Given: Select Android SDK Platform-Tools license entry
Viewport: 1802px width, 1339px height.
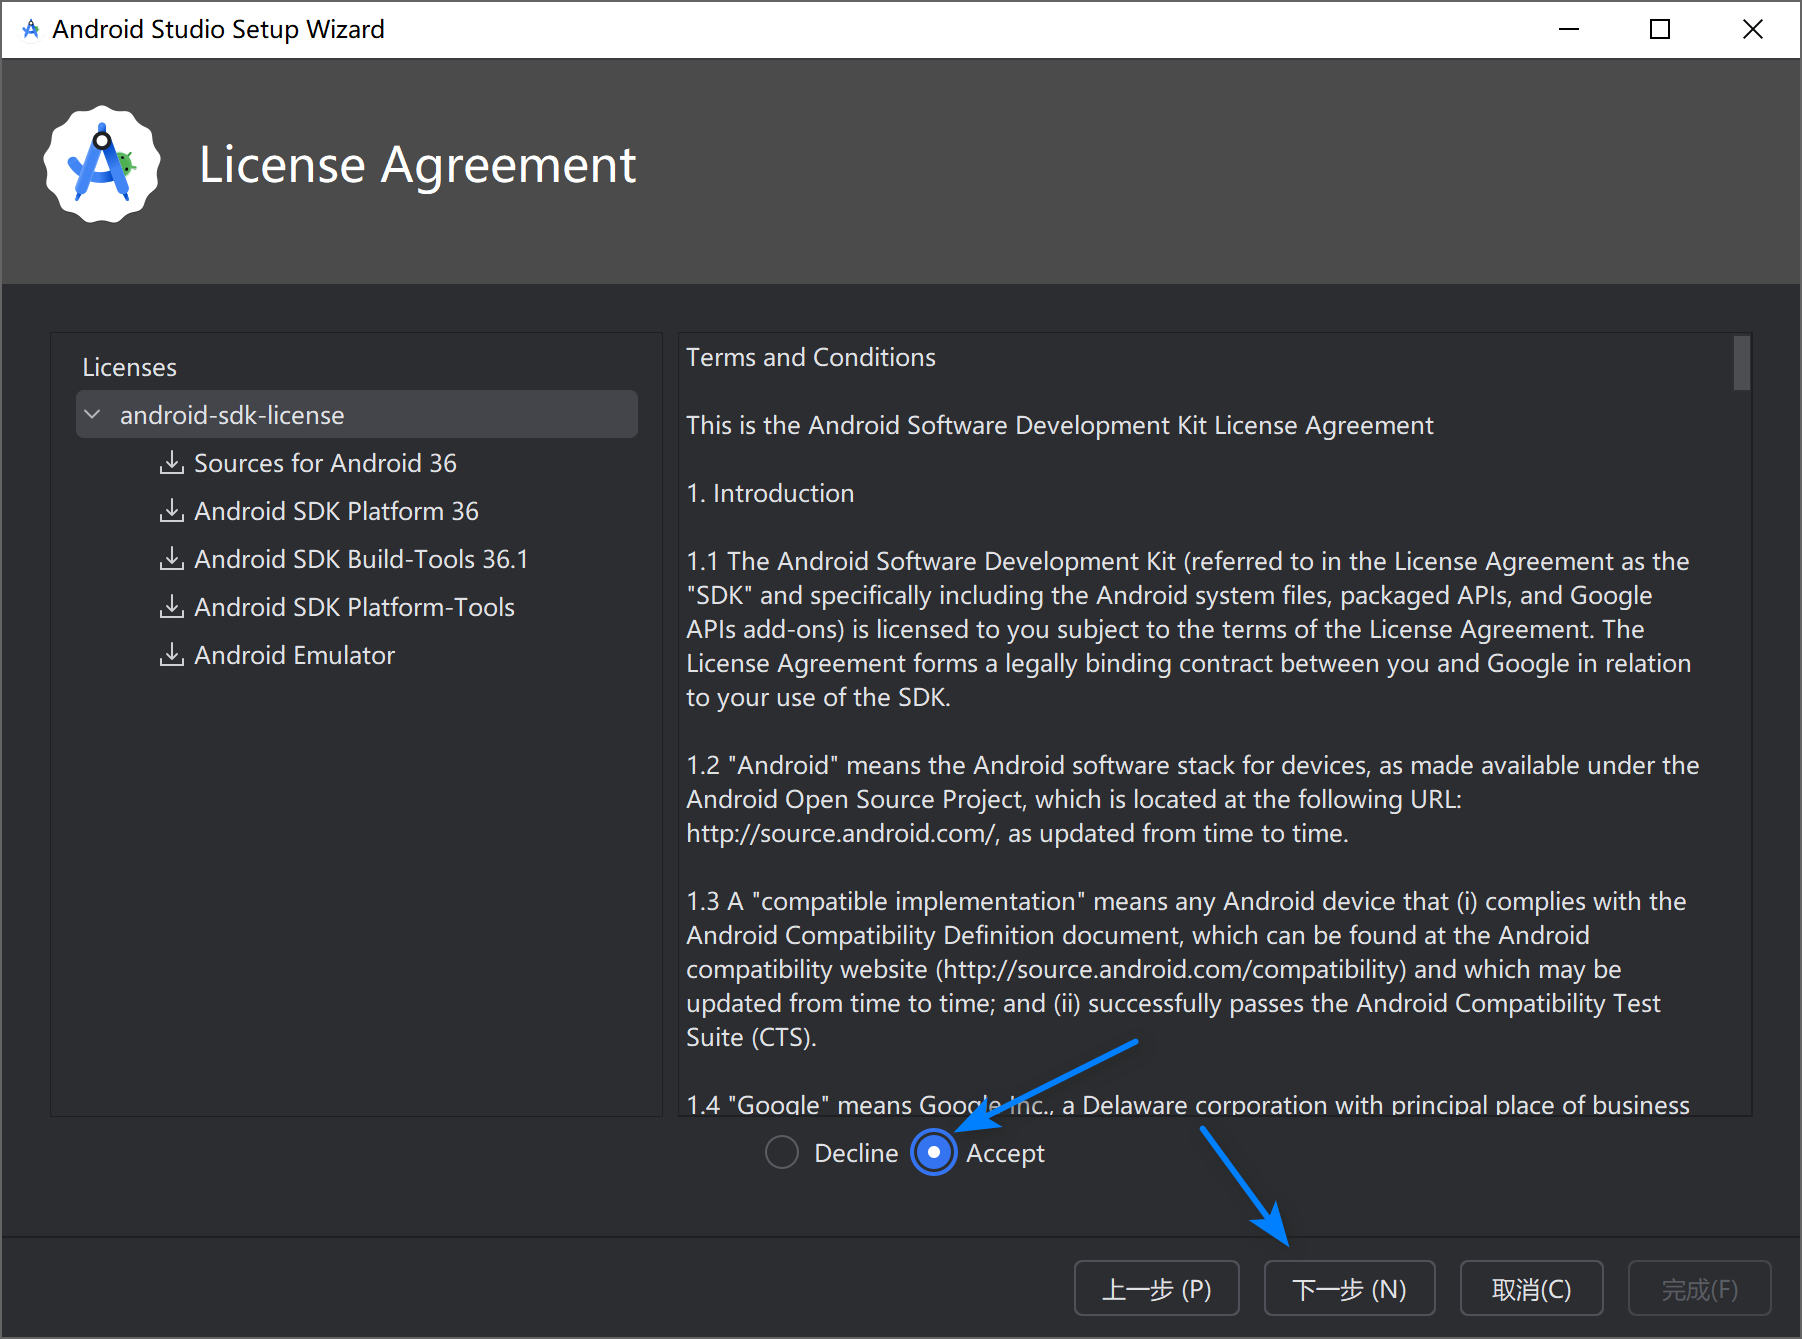Looking at the screenshot, I should click(354, 607).
